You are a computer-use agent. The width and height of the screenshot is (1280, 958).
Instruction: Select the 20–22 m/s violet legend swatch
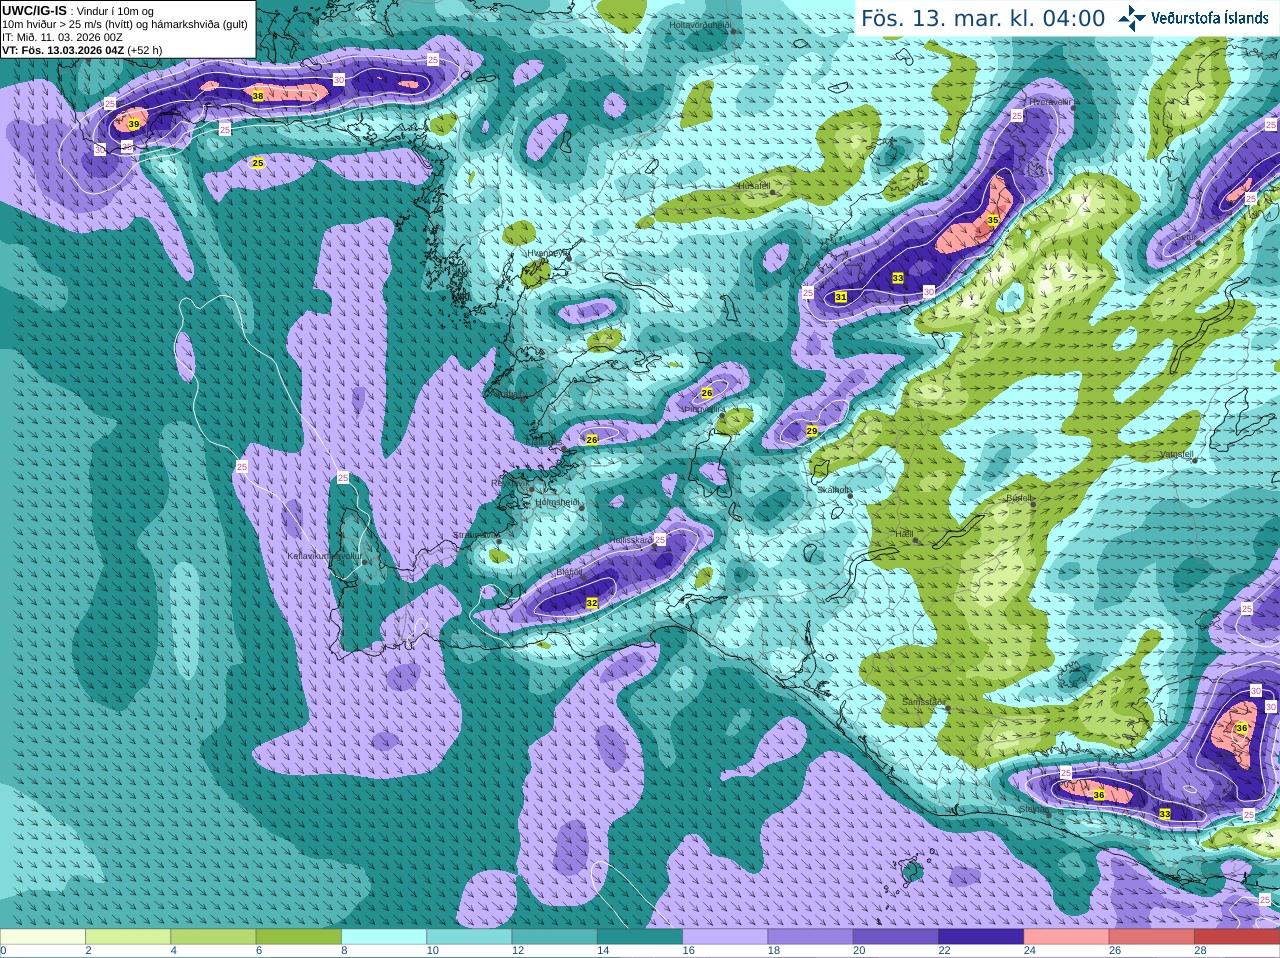click(896, 936)
